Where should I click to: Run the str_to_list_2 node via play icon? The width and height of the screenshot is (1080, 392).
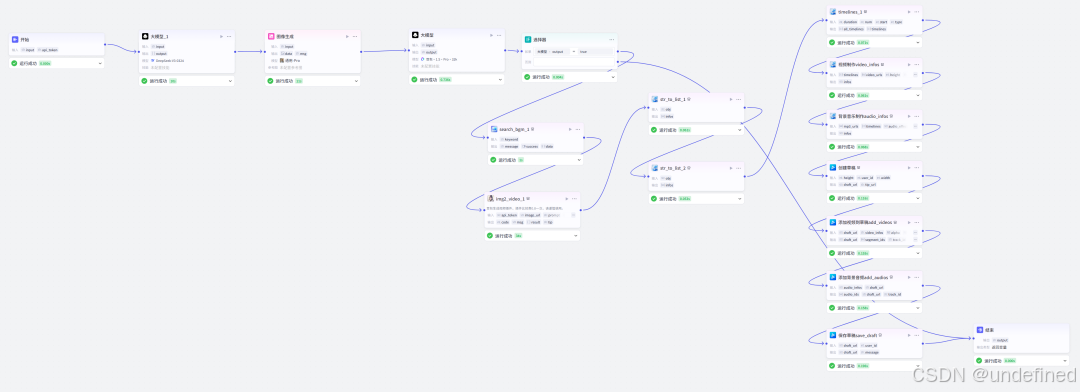click(x=730, y=167)
